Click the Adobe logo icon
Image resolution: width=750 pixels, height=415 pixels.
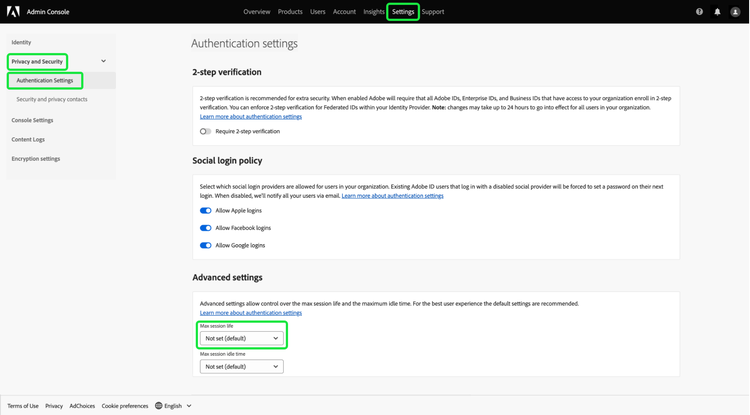(13, 11)
